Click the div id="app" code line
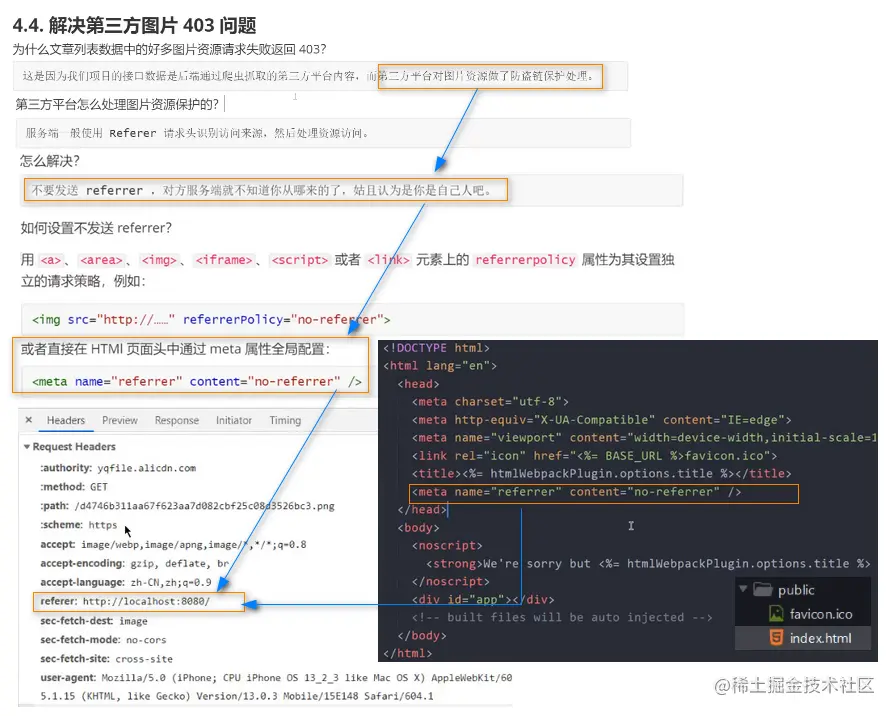The image size is (895, 716). 483,600
